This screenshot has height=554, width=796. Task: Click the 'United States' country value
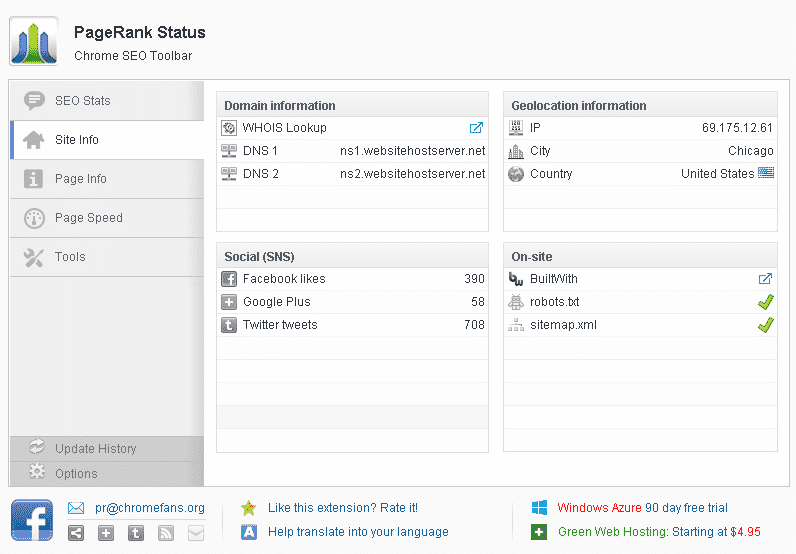click(717, 174)
